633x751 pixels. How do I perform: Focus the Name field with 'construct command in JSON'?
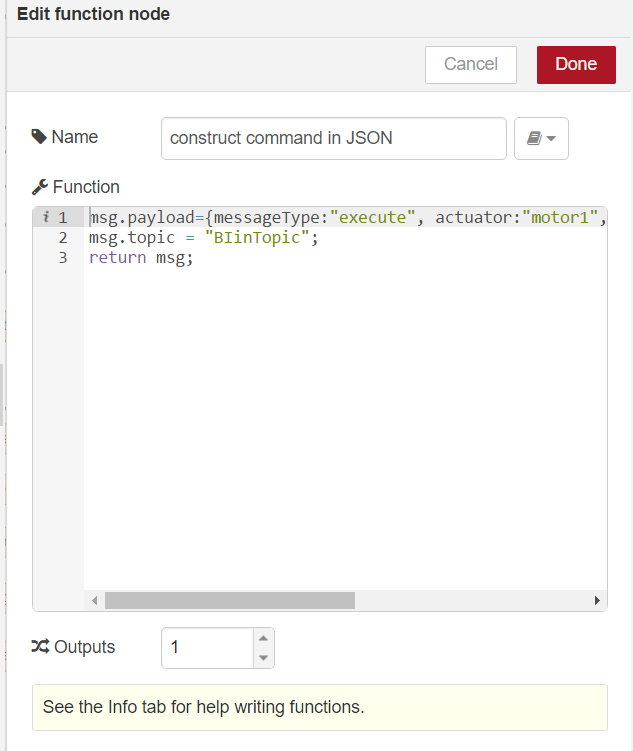[x=333, y=138]
